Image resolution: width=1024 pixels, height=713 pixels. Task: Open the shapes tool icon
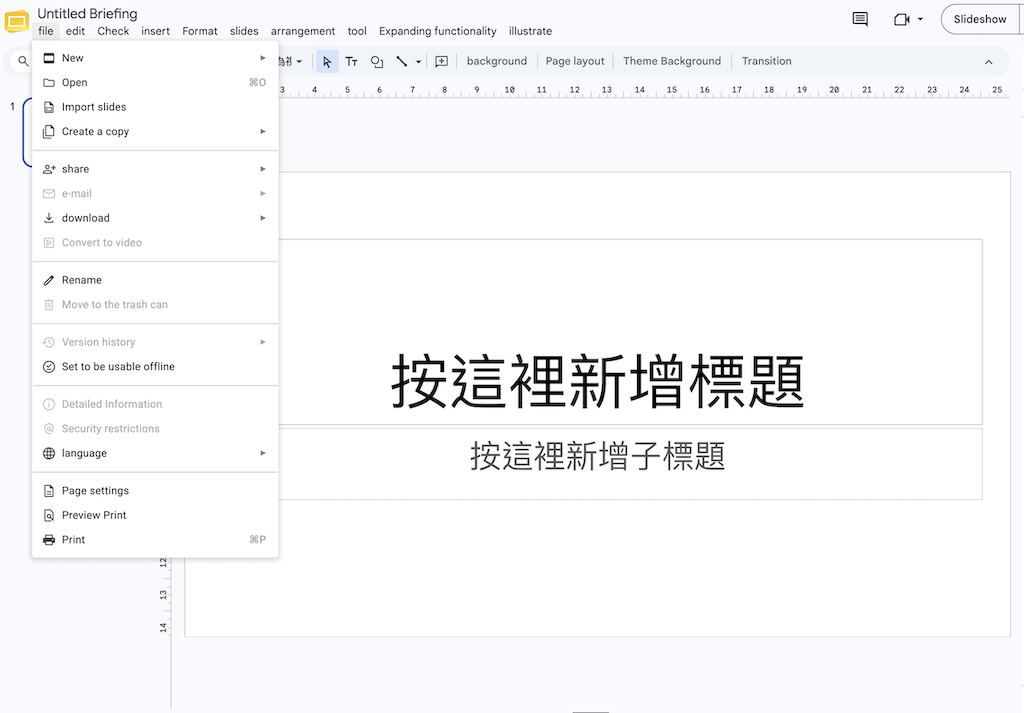click(x=376, y=62)
